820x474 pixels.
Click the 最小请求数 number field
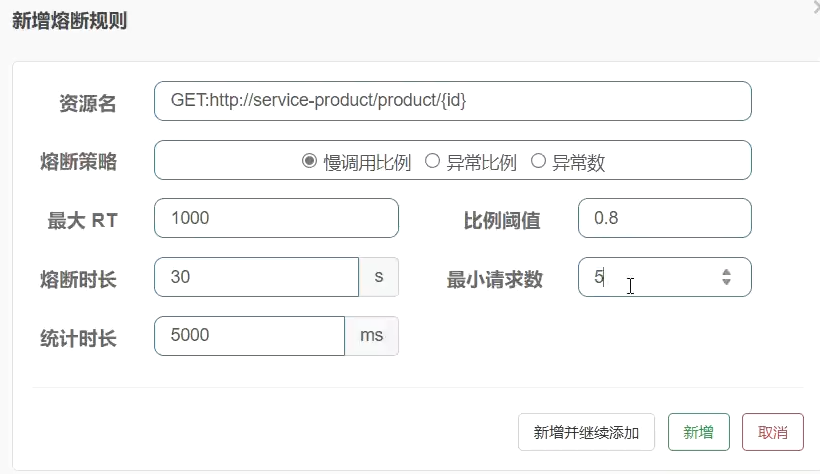[x=665, y=277]
